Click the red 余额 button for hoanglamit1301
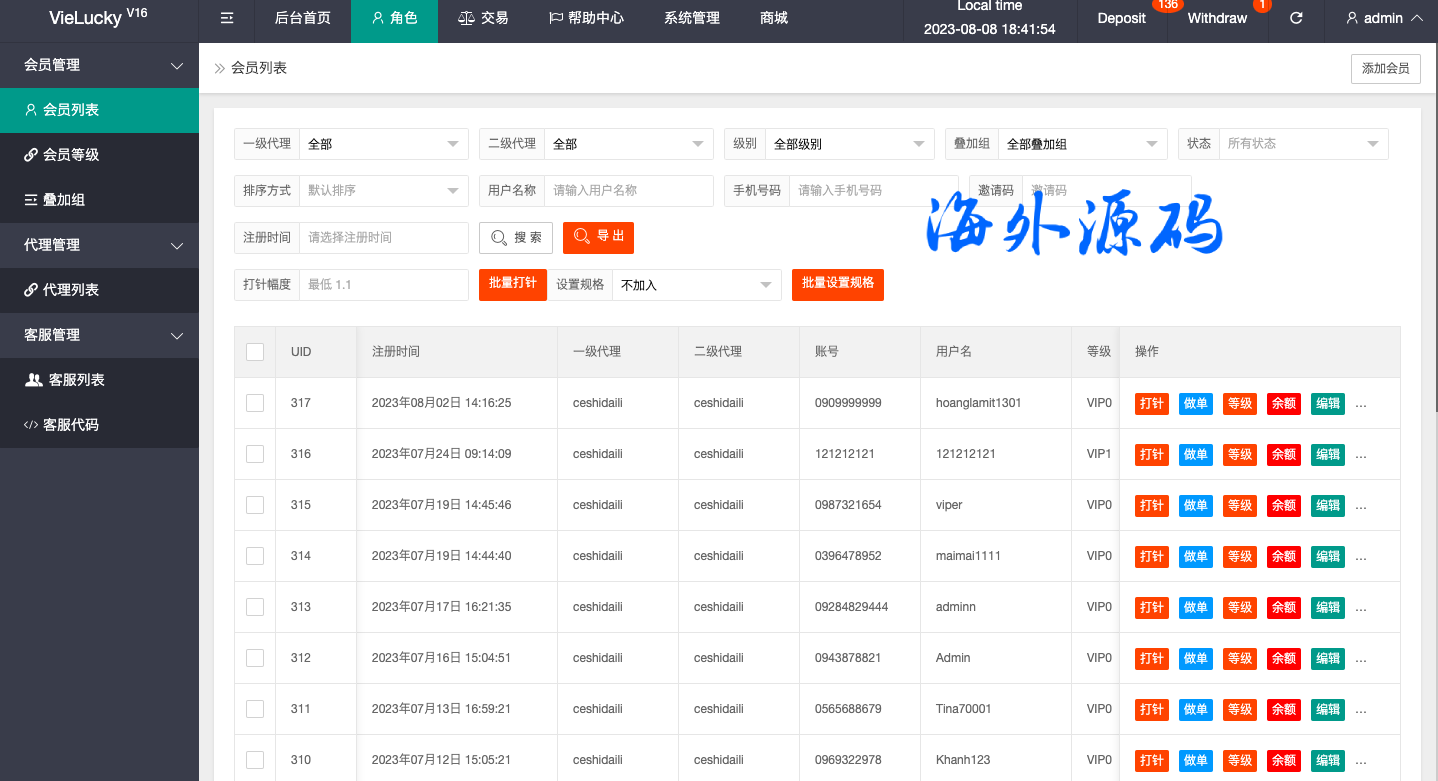 tap(1283, 404)
